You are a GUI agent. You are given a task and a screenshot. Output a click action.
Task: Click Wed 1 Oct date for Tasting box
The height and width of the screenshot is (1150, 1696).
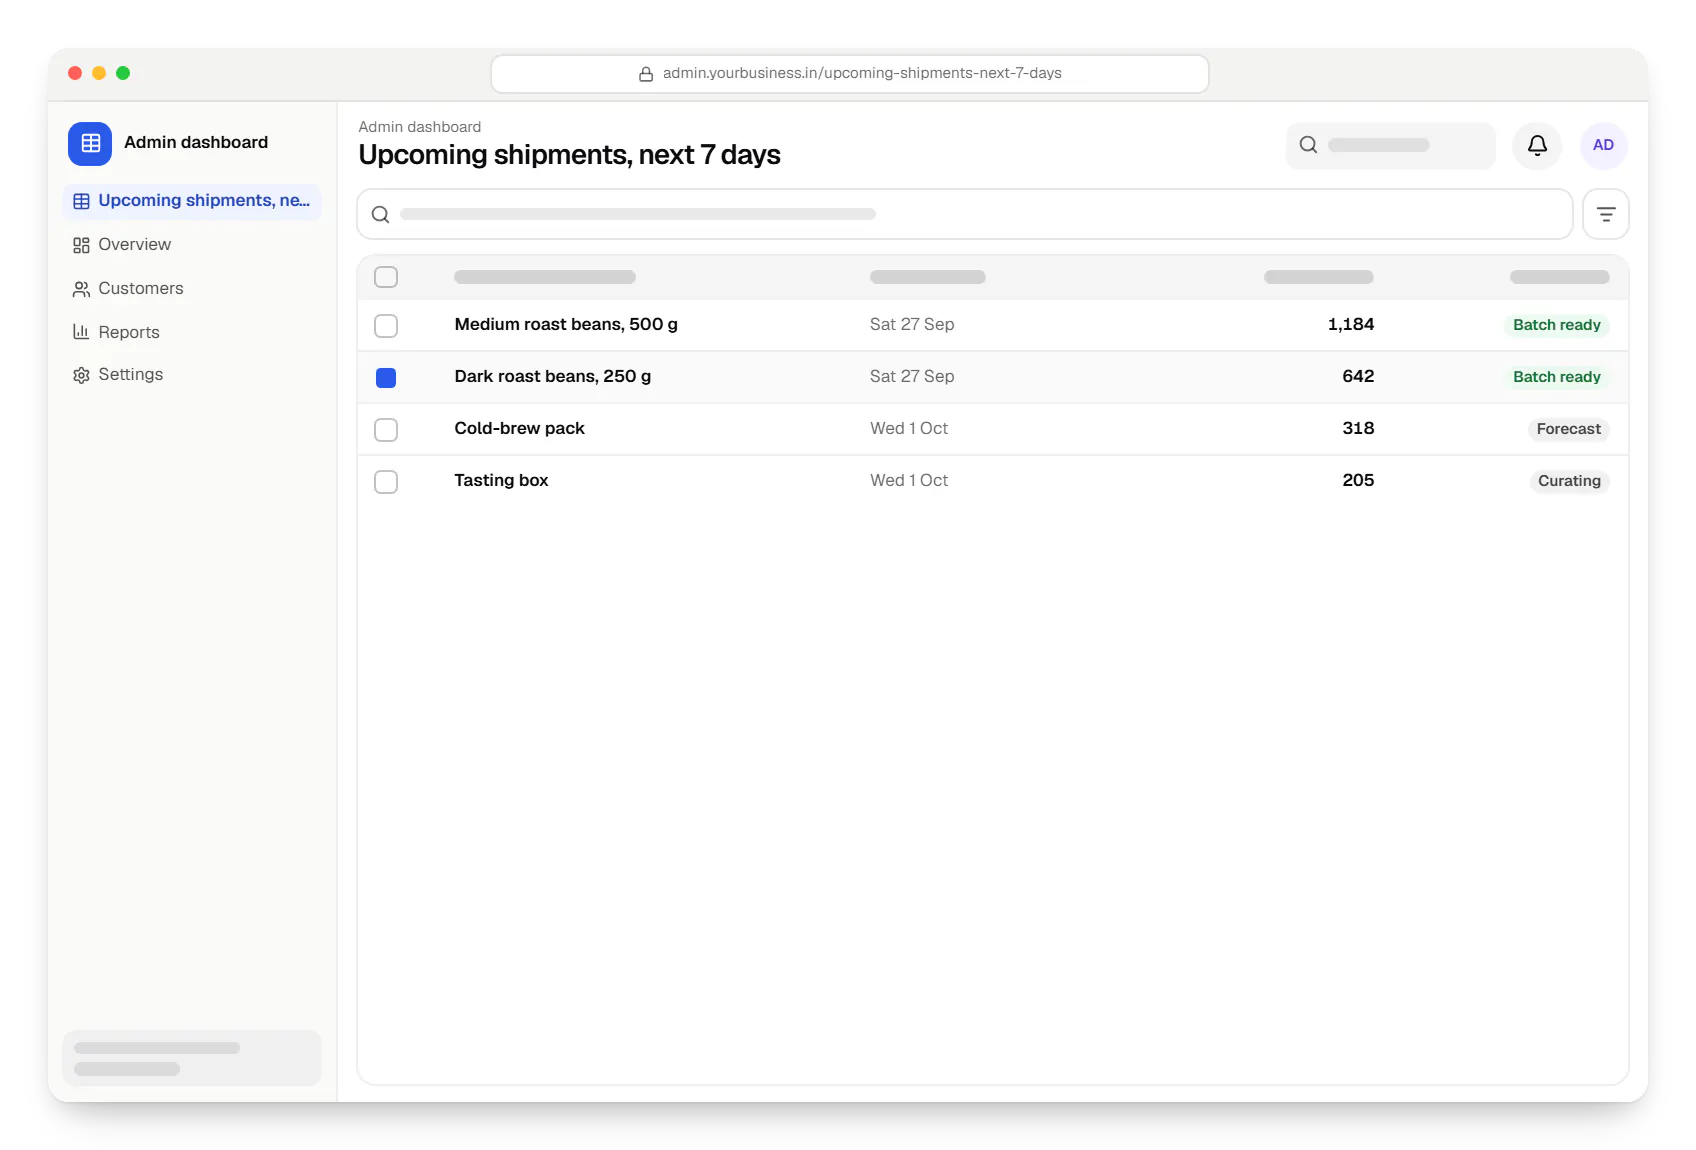(909, 480)
